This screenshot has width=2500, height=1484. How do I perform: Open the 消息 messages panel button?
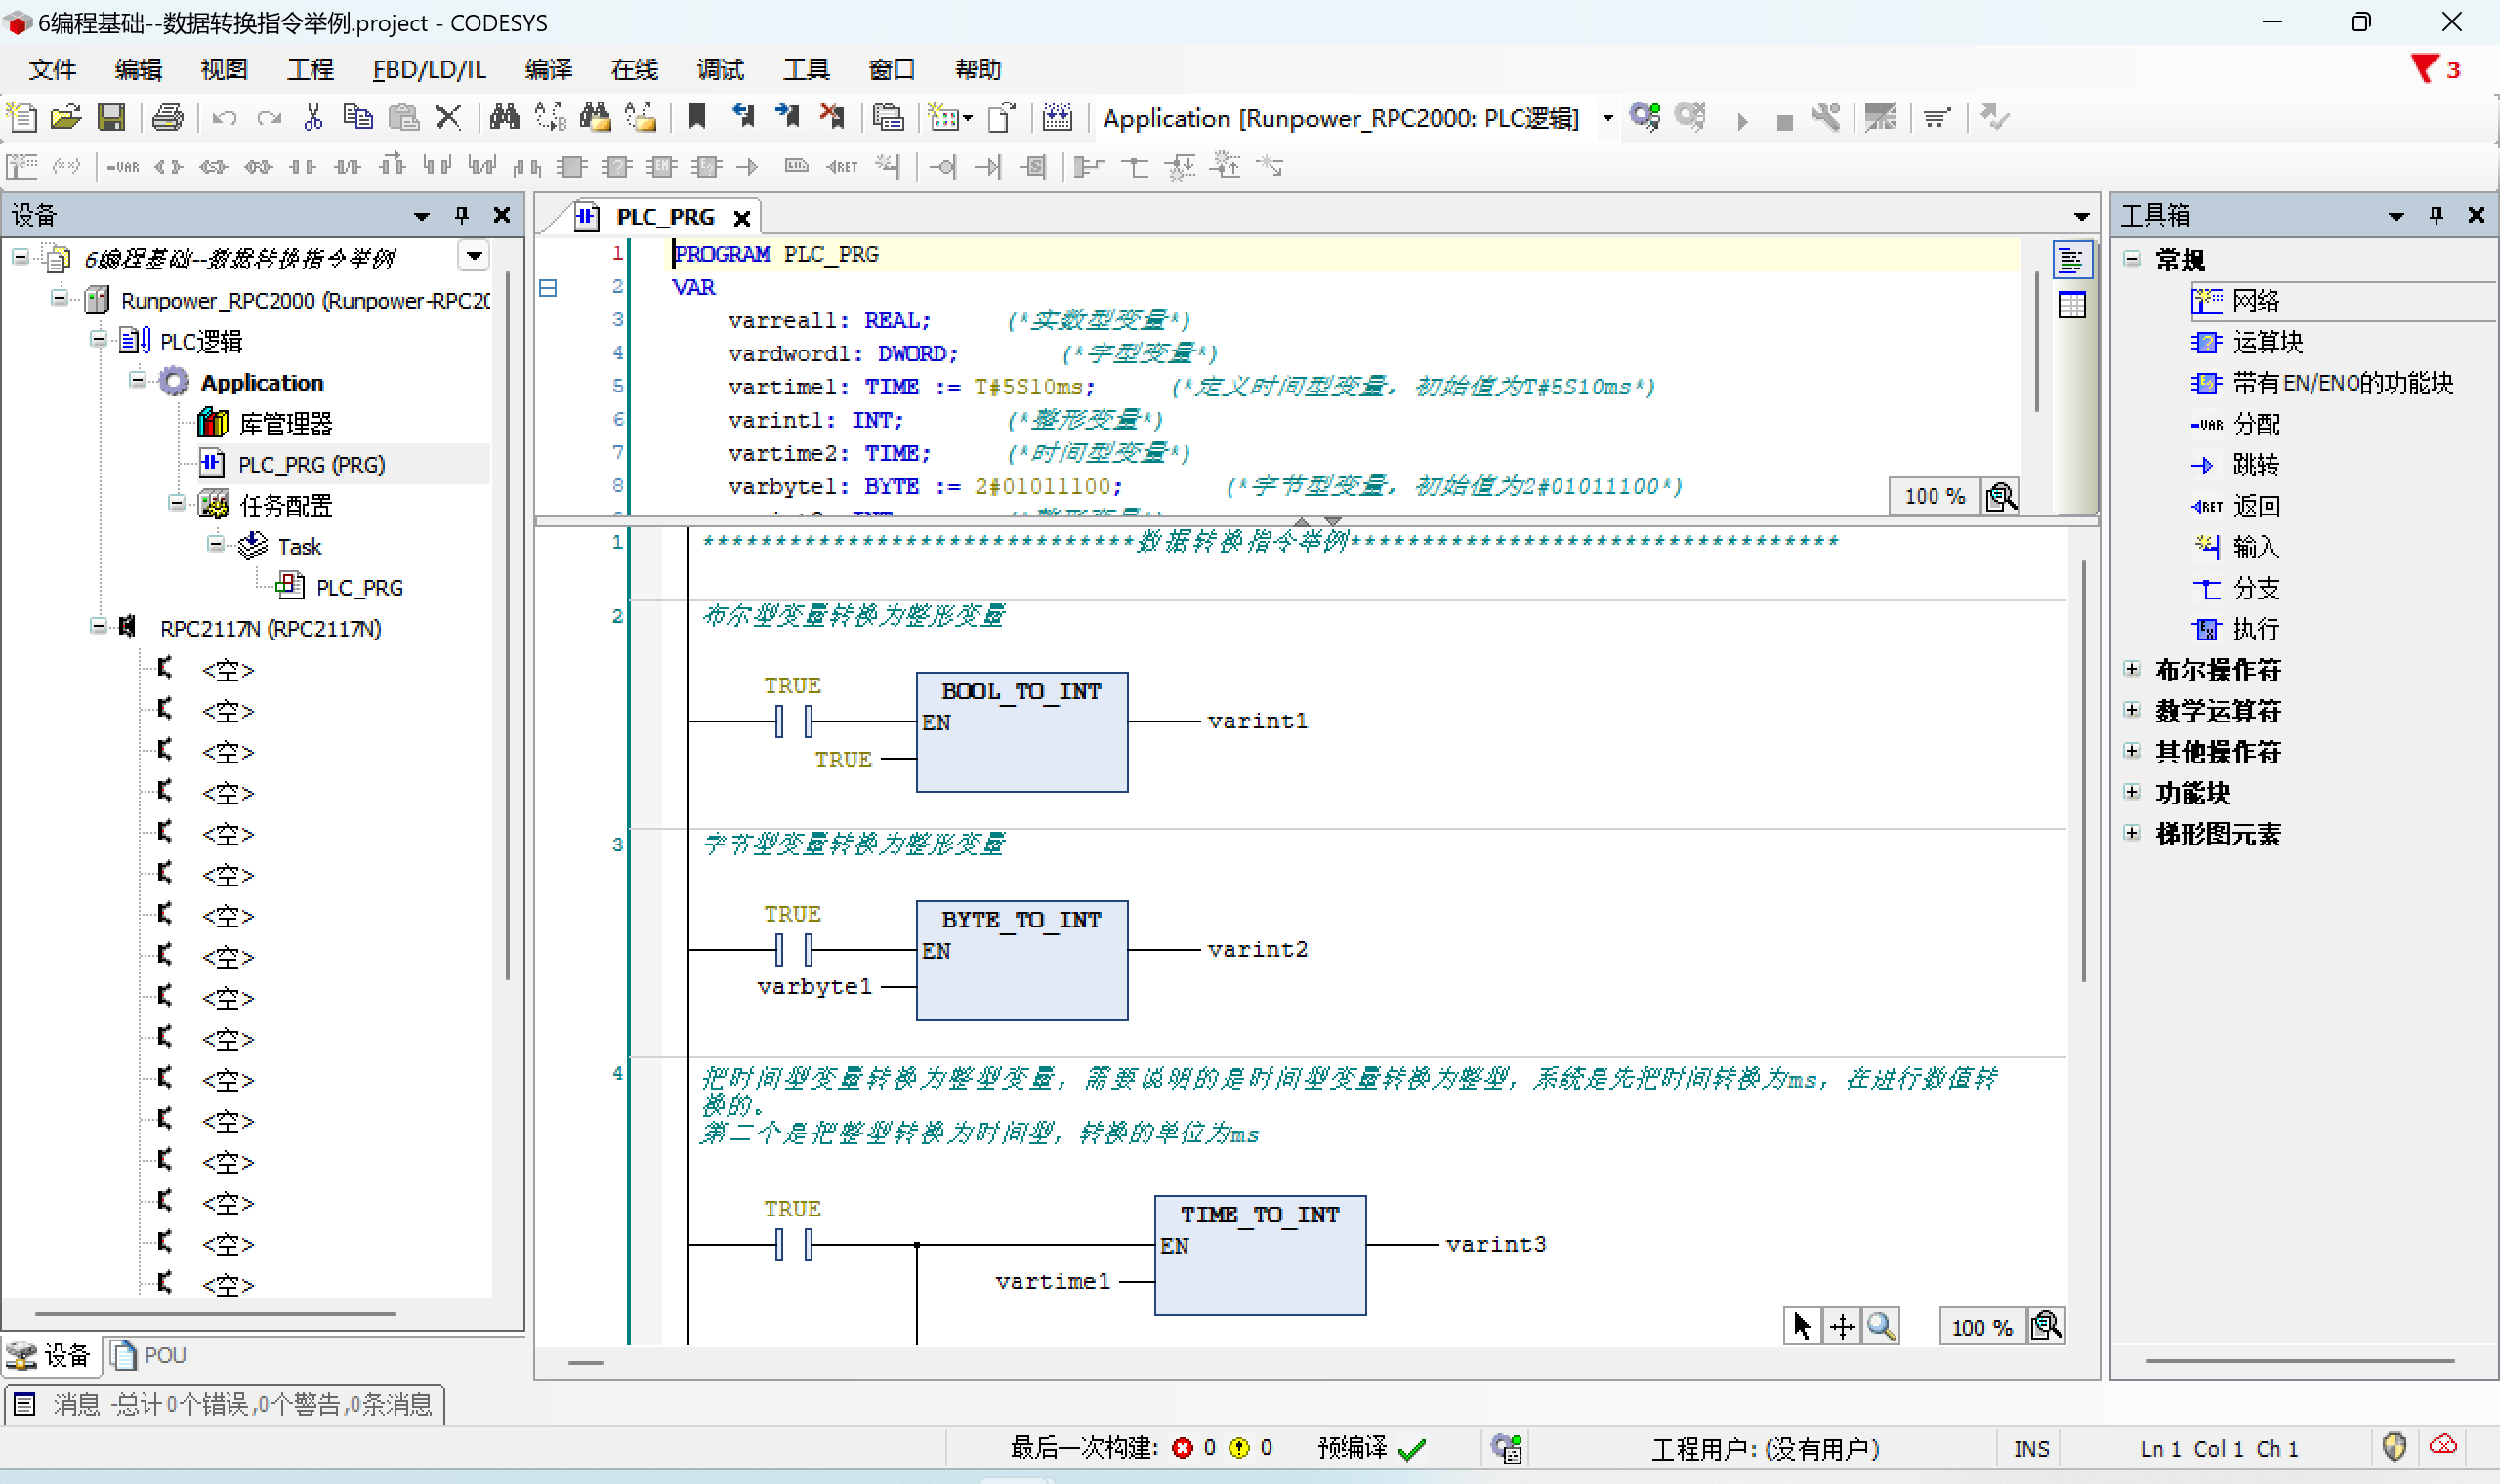click(225, 1405)
